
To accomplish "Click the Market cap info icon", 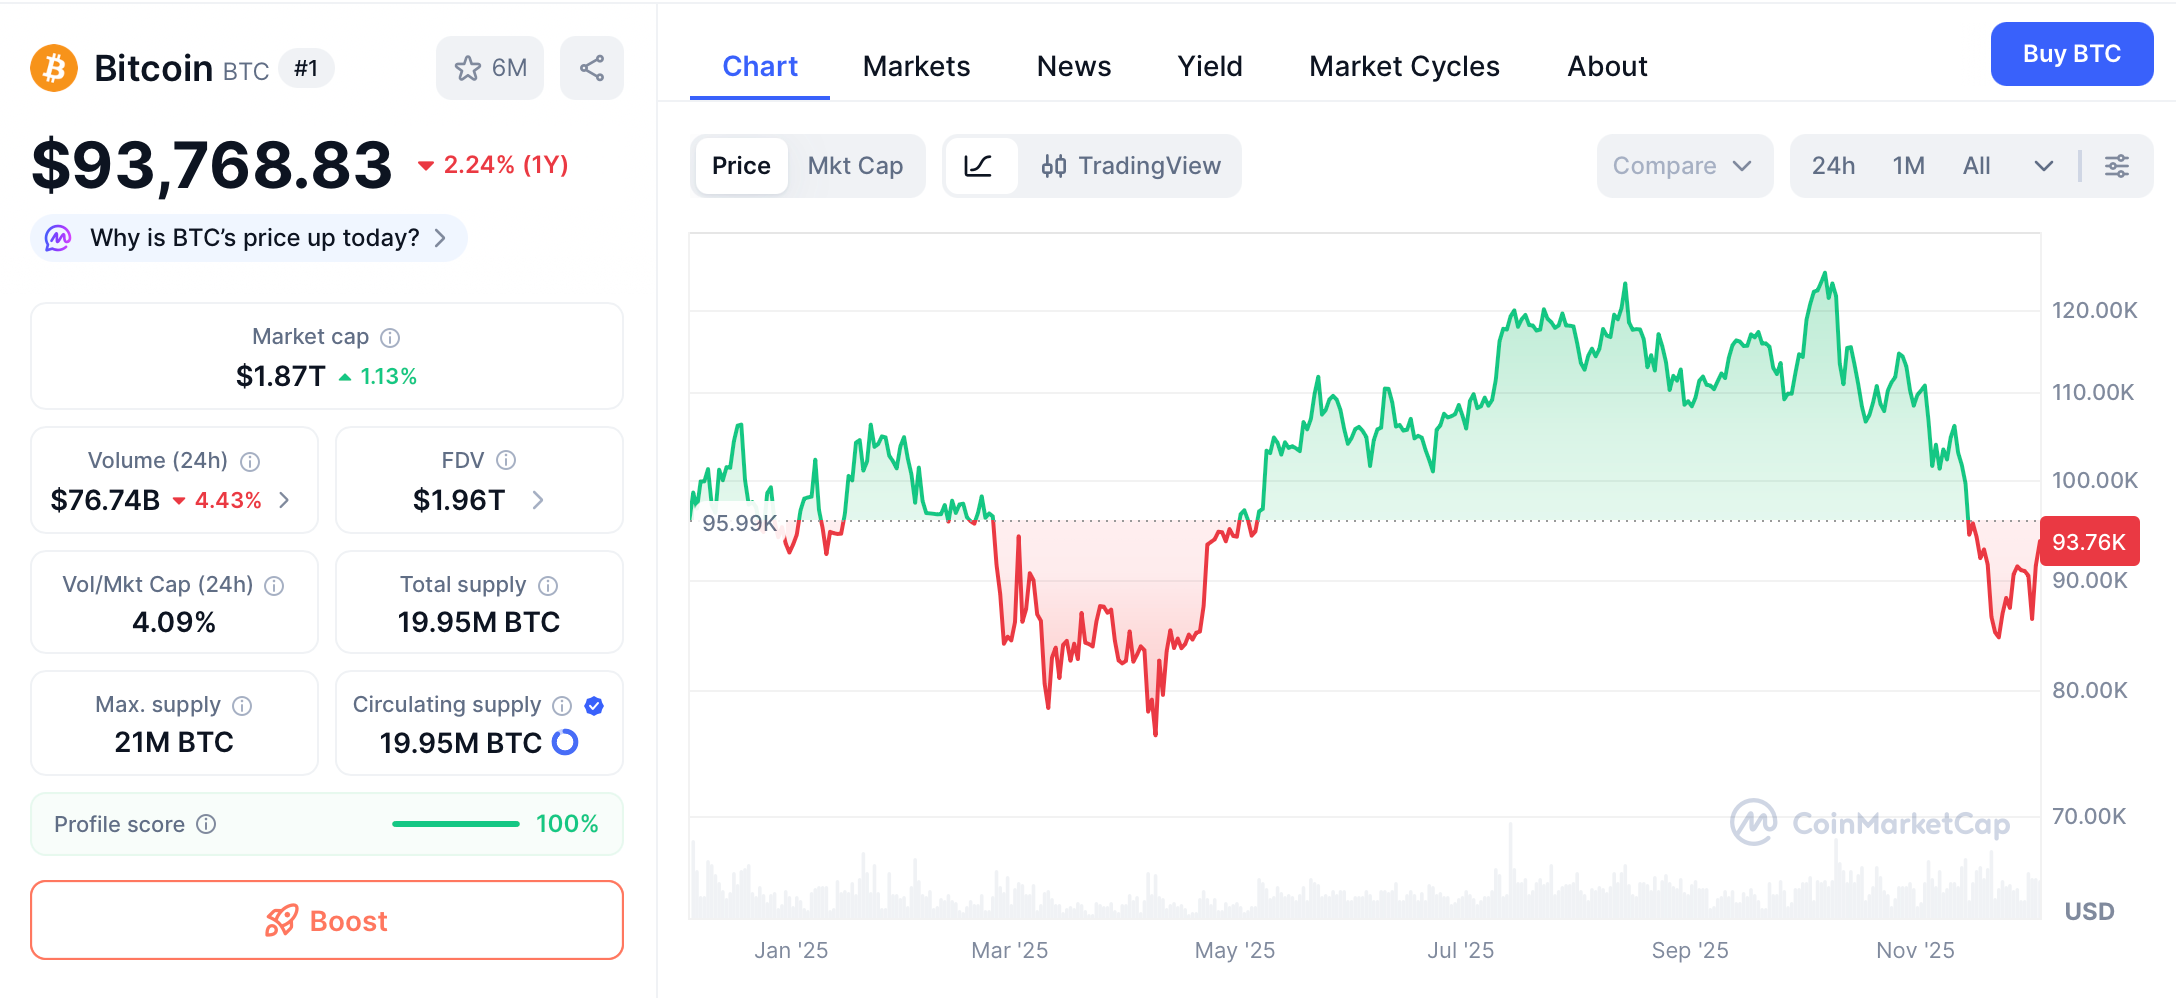I will tap(389, 337).
